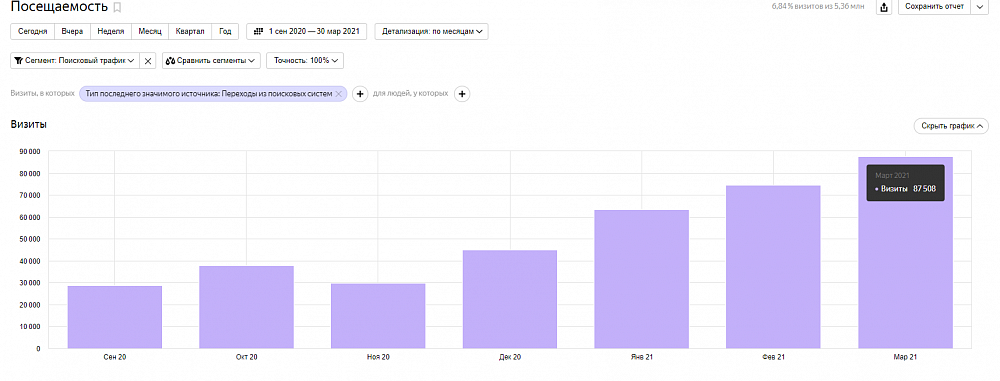This screenshot has width=1000, height=381.
Task: Click the Сен 20 bar
Action: point(115,317)
